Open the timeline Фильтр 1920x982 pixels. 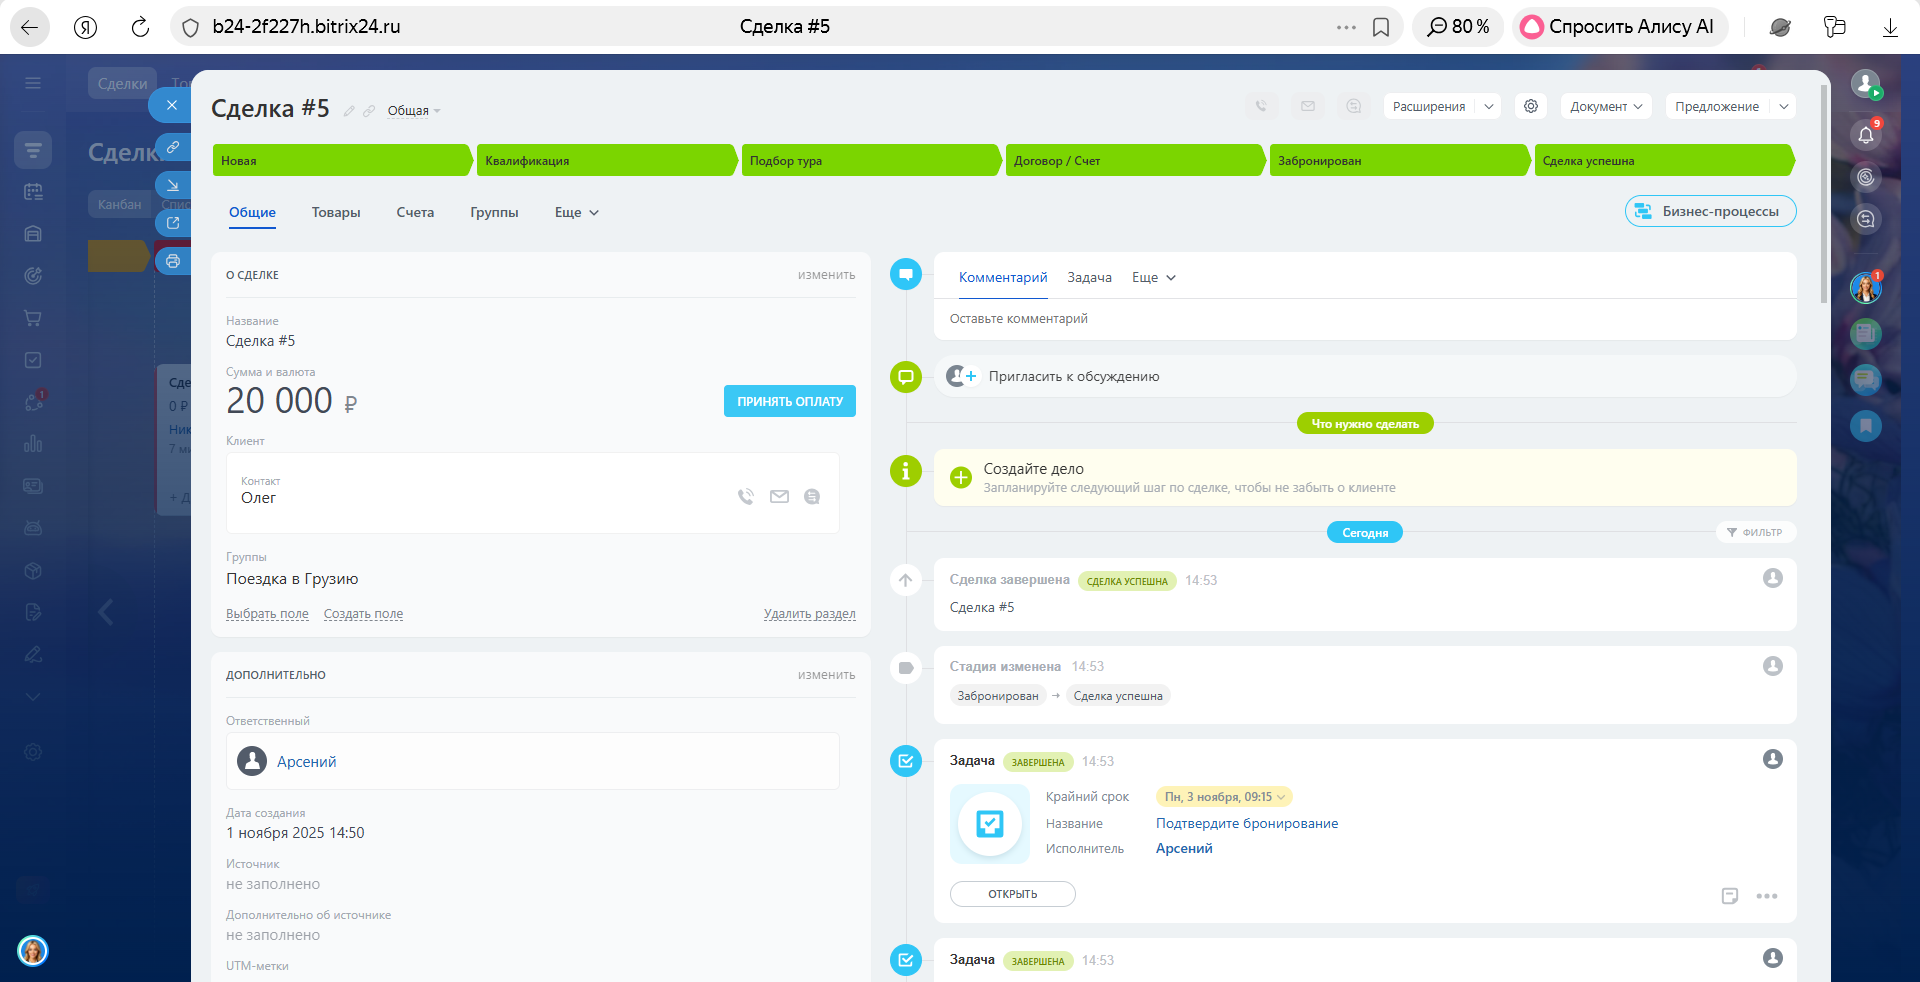pyautogui.click(x=1755, y=532)
